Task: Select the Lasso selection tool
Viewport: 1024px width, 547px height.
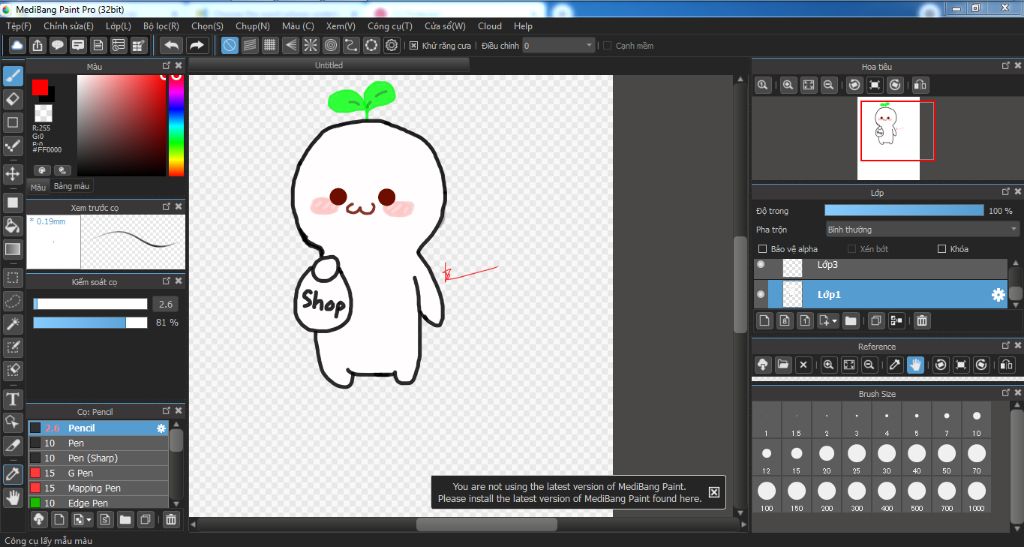Action: pyautogui.click(x=12, y=301)
